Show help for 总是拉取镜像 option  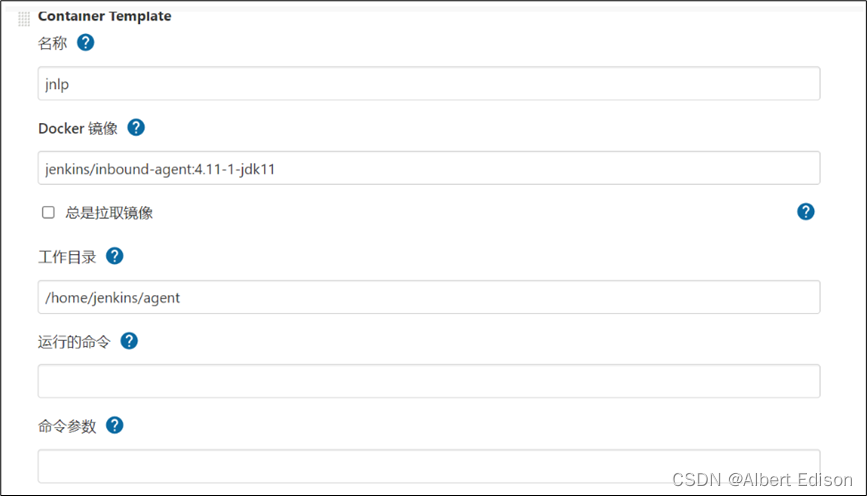point(806,211)
